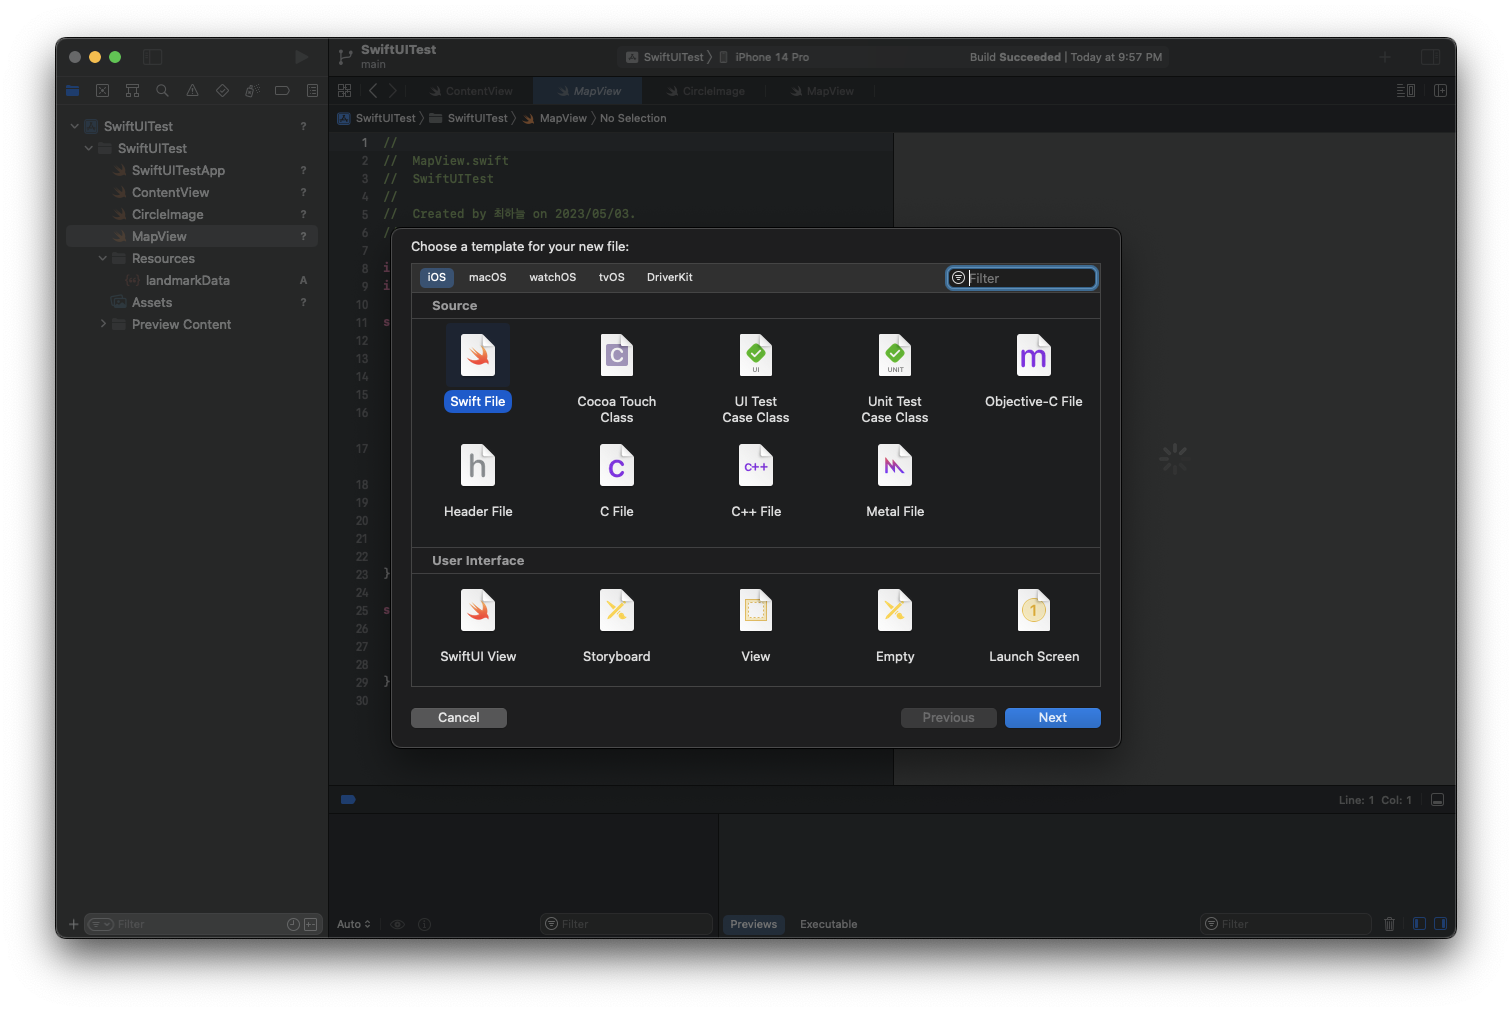Go back with the editor's left chevron
Image resolution: width=1512 pixels, height=1012 pixels.
tap(373, 90)
